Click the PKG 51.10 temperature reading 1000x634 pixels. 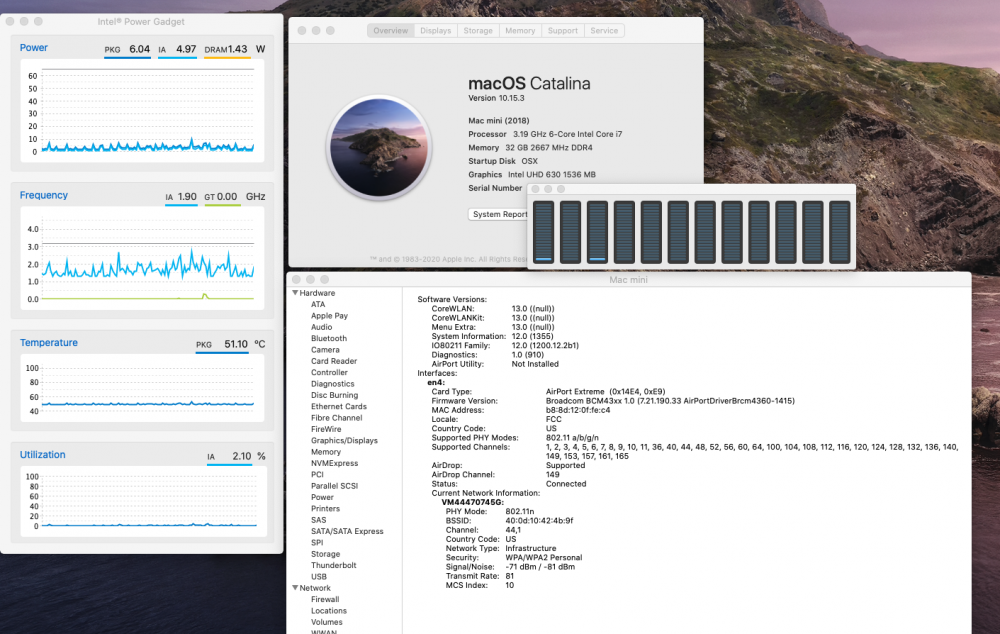click(221, 344)
